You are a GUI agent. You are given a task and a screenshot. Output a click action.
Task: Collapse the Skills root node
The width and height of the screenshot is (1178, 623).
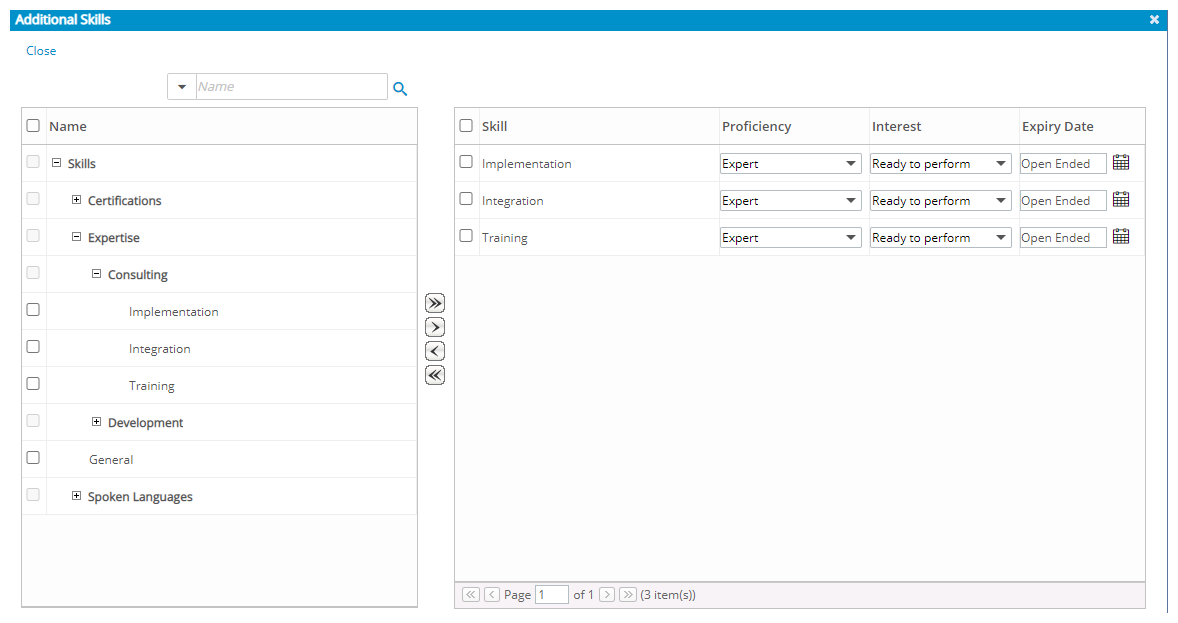(x=56, y=162)
